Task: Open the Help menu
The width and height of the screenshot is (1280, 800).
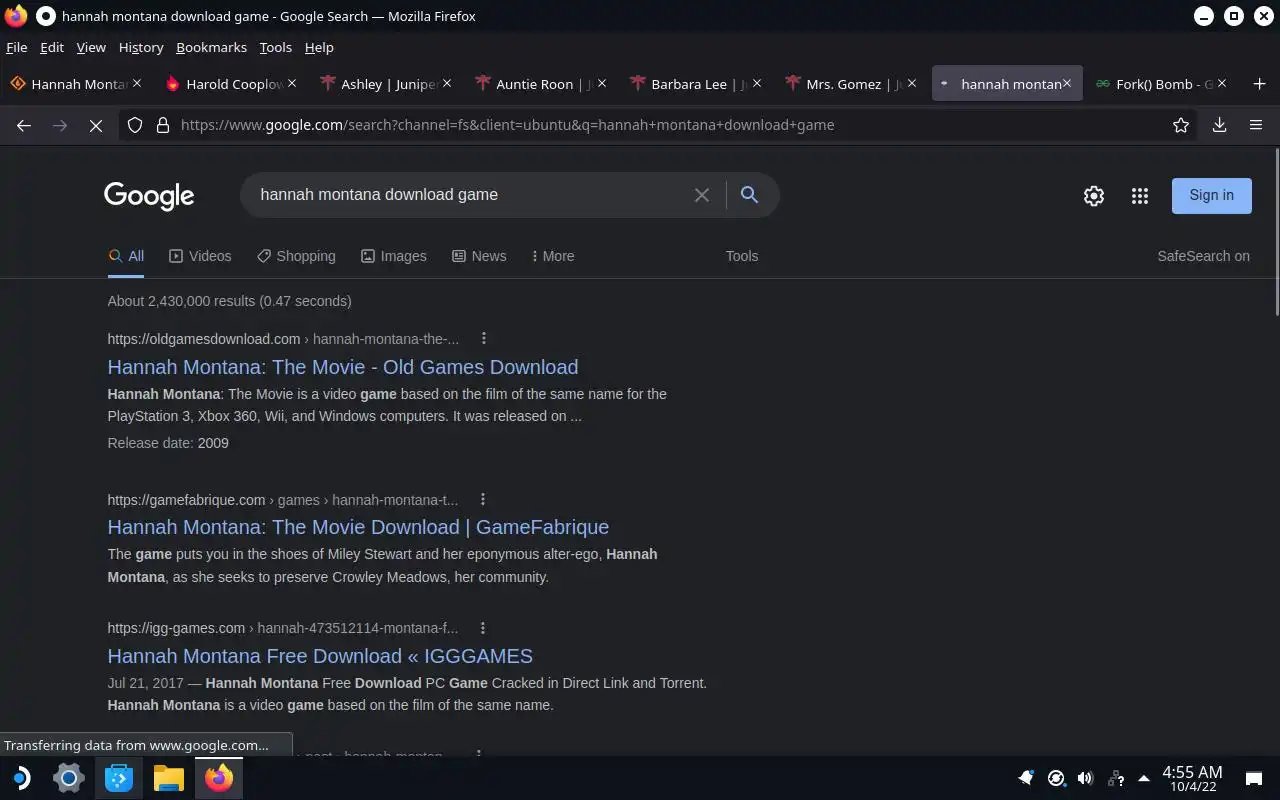Action: [319, 47]
